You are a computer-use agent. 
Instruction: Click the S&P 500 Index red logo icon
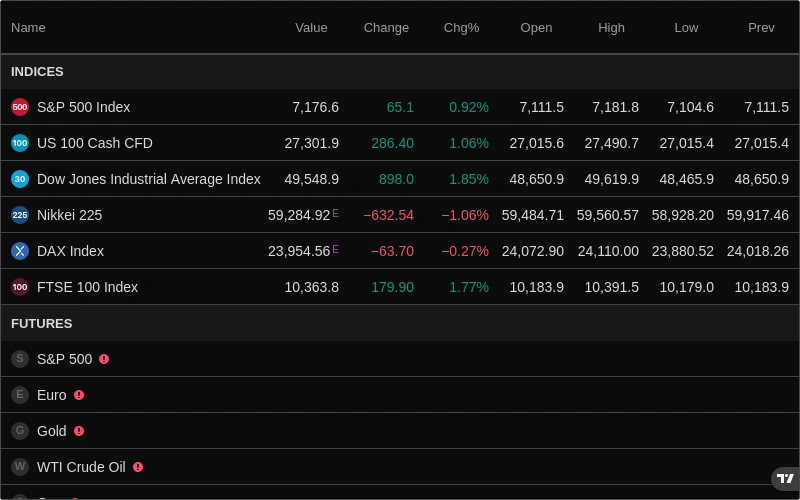click(x=20, y=107)
